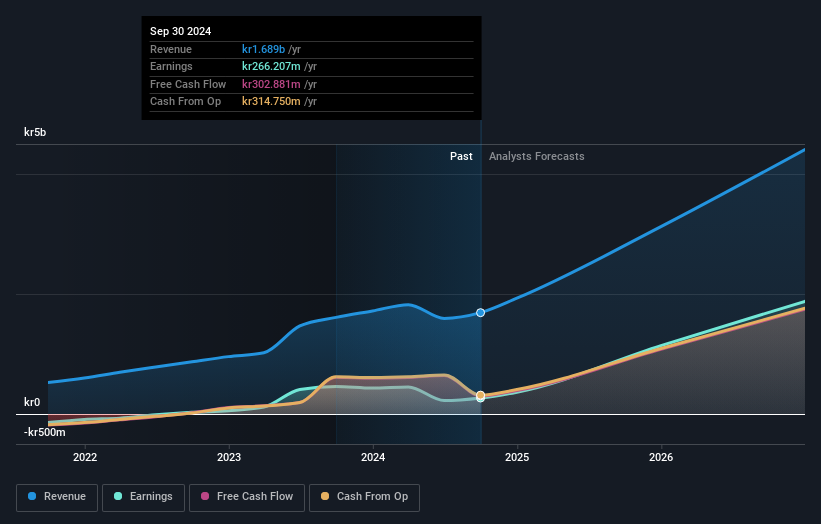Click the Analysts Forecasts label

(x=537, y=156)
